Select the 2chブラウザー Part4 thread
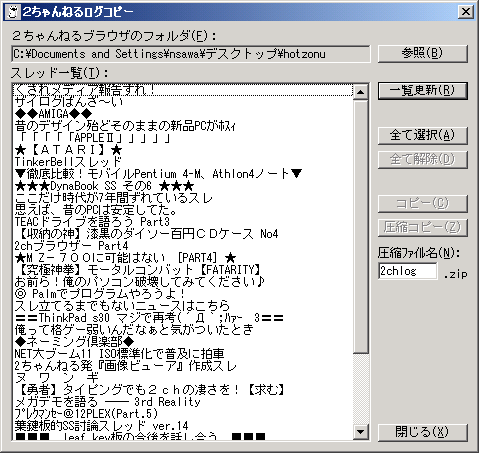The height and width of the screenshot is (453, 479). point(71,246)
